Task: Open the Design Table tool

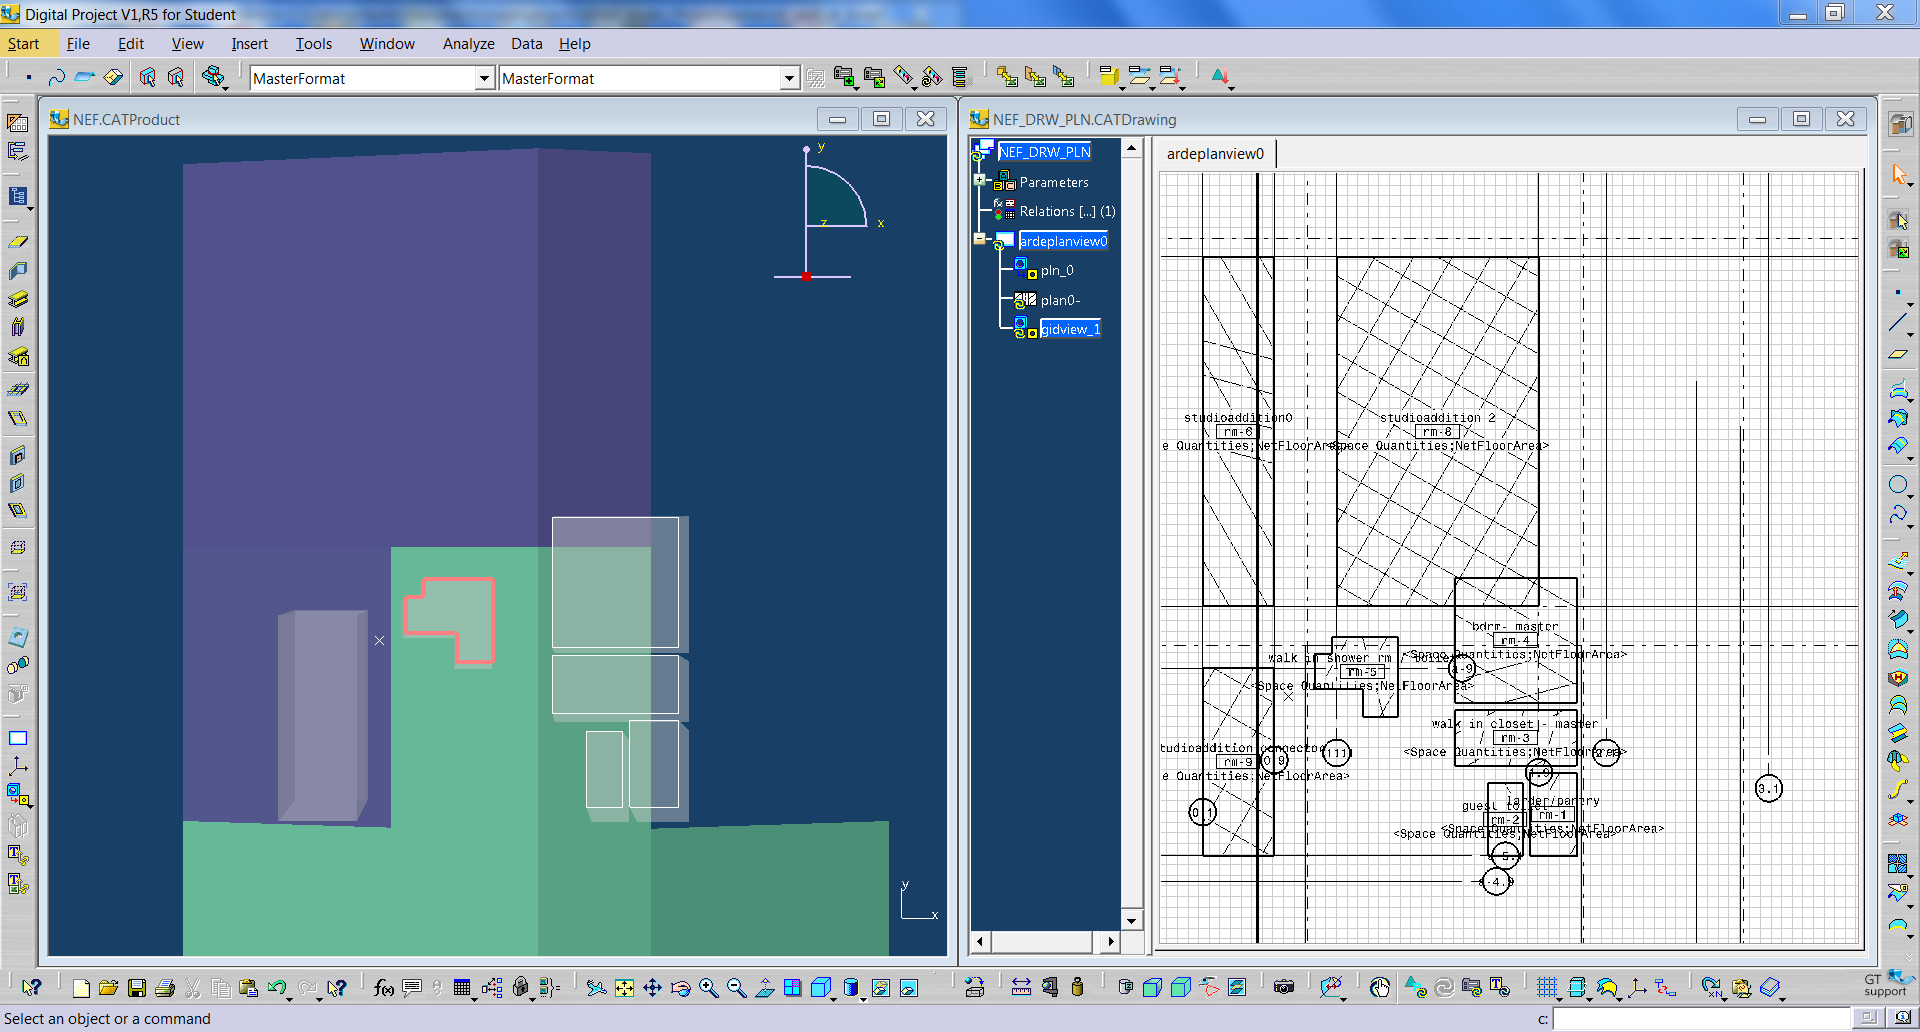Action: point(461,988)
